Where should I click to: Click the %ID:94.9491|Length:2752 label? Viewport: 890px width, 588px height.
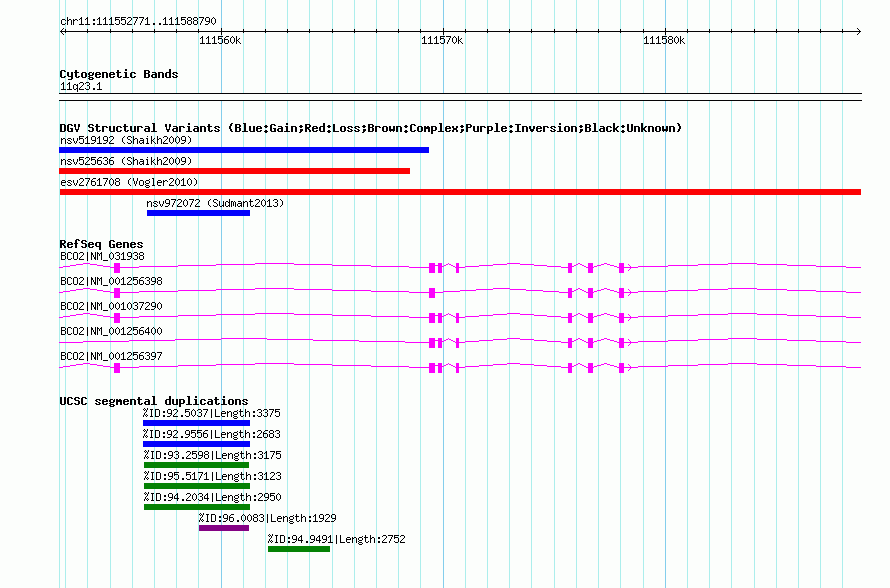[x=337, y=540]
